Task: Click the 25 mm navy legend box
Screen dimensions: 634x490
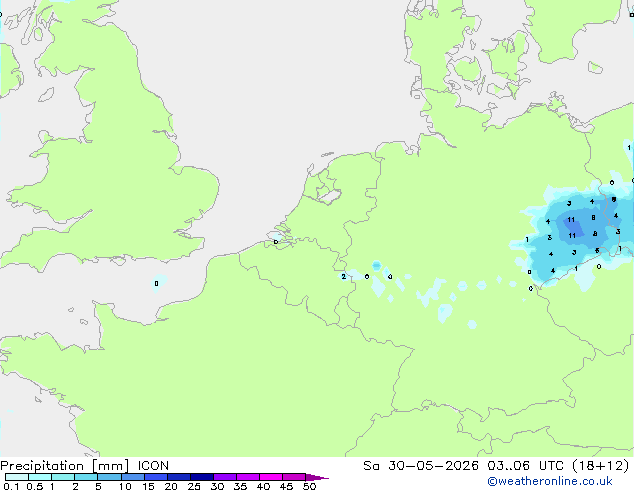Action: [x=202, y=477]
